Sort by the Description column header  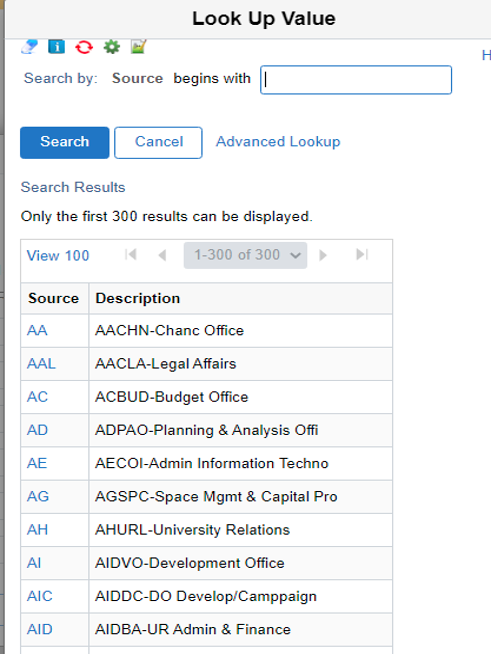click(138, 298)
